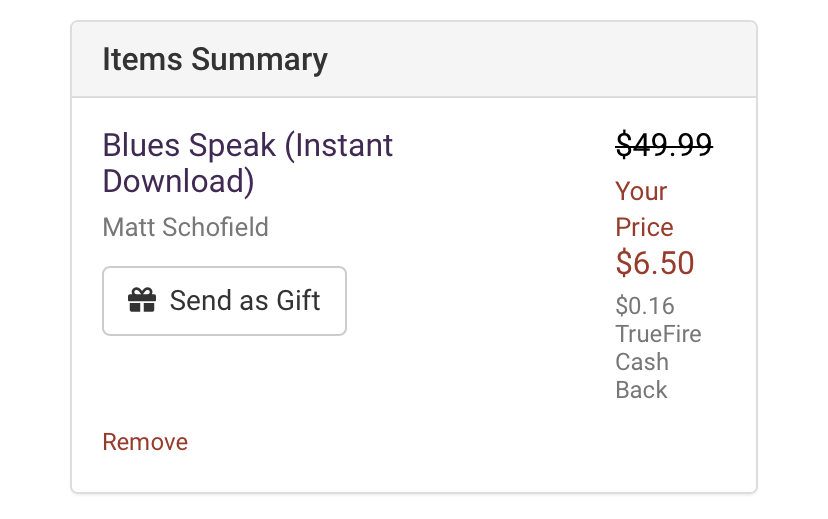Click the word Items in header bar

click(143, 59)
